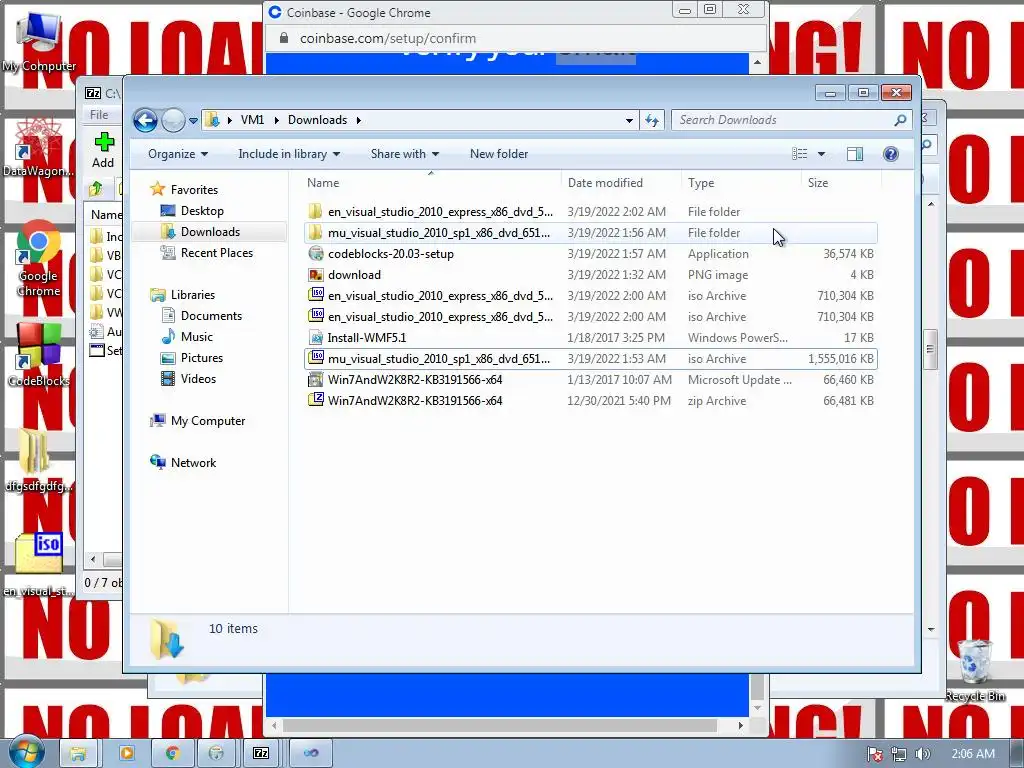The image size is (1024, 768).
Task: Select Favorites in the navigation pane
Action: (x=194, y=190)
